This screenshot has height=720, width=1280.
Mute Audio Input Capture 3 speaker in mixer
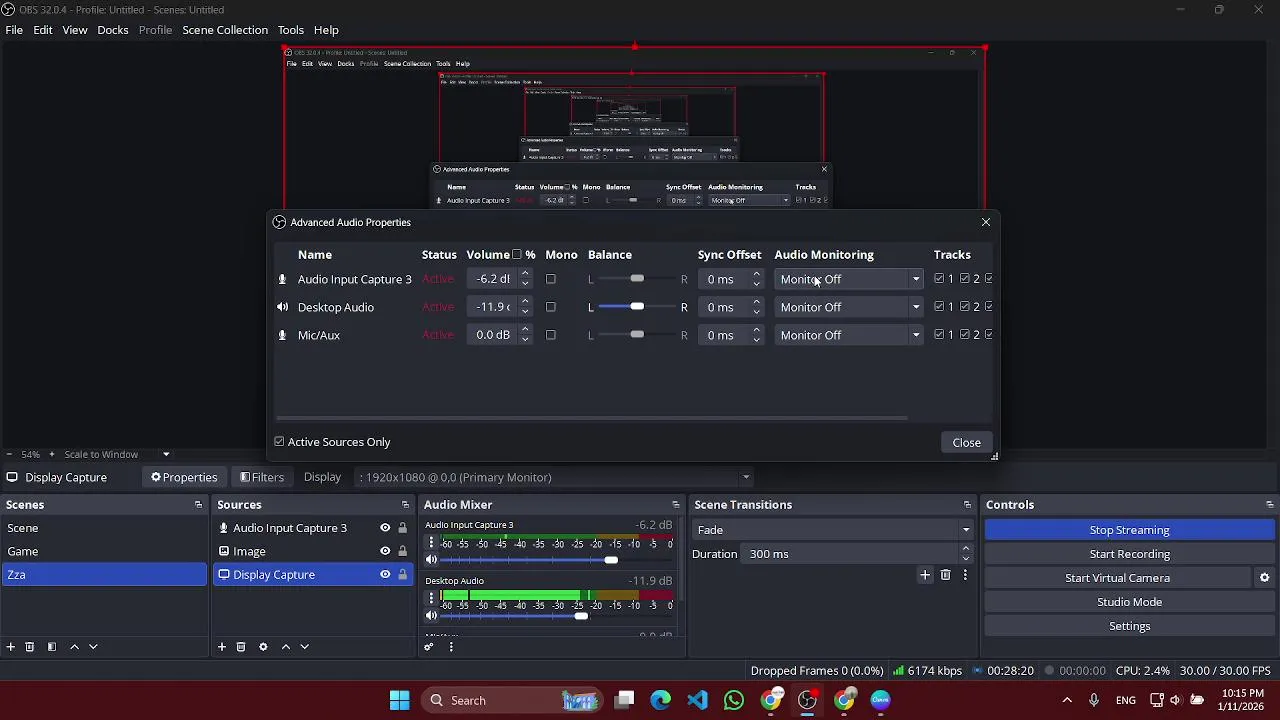coord(432,560)
